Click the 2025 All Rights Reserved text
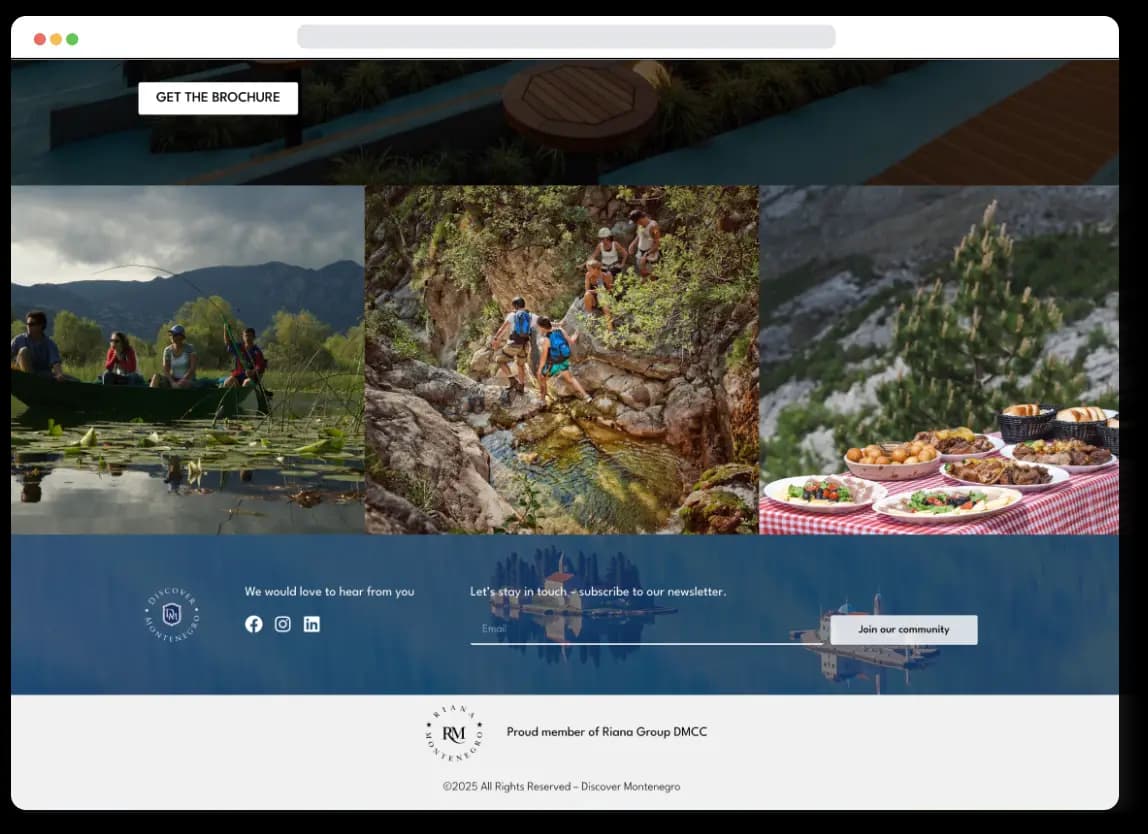1148x834 pixels. pyautogui.click(x=561, y=787)
